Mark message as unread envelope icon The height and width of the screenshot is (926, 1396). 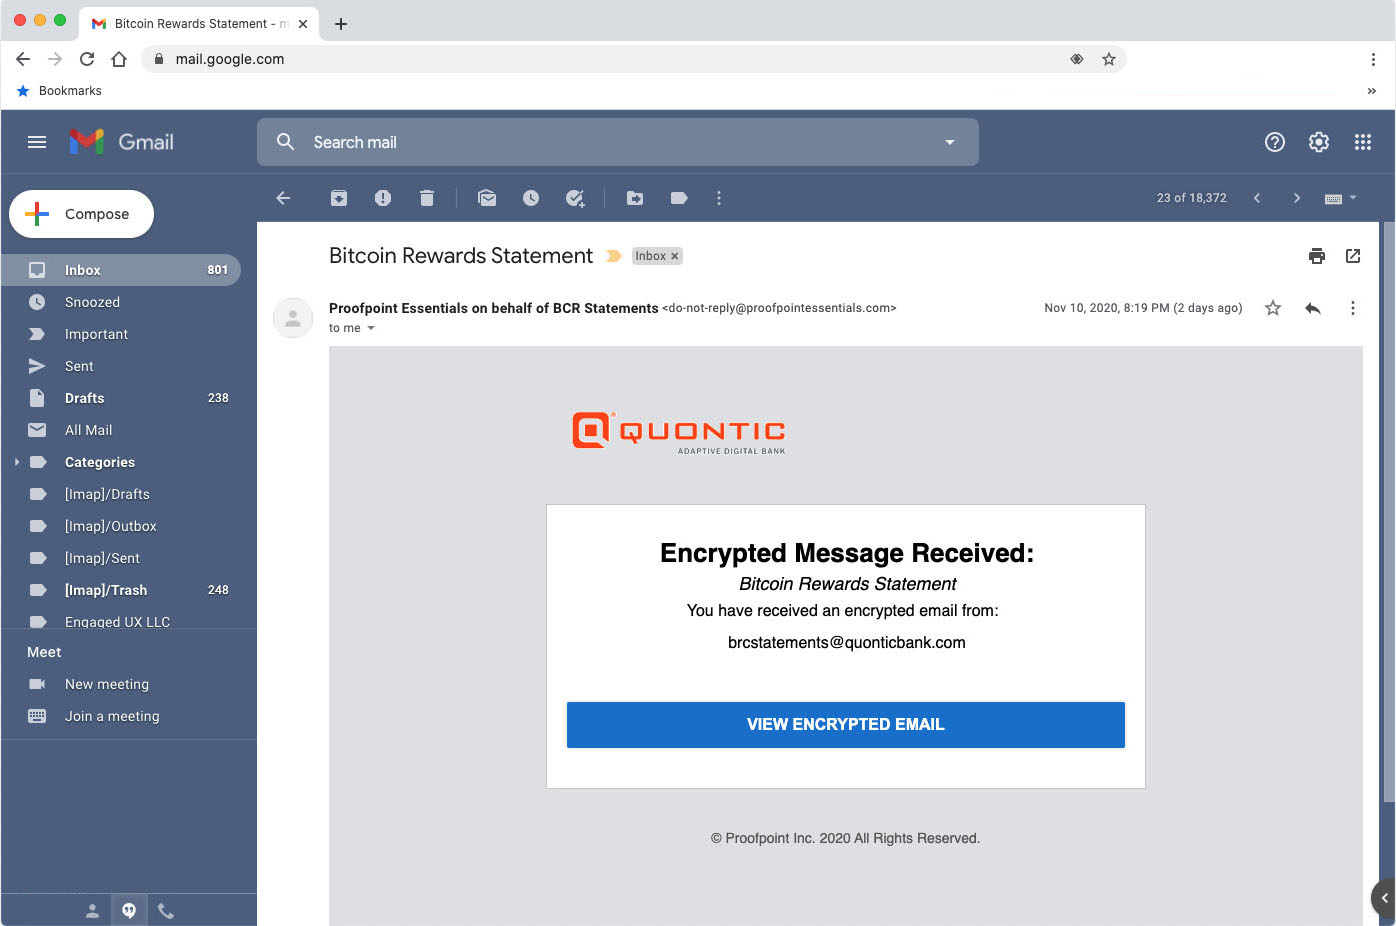(487, 198)
